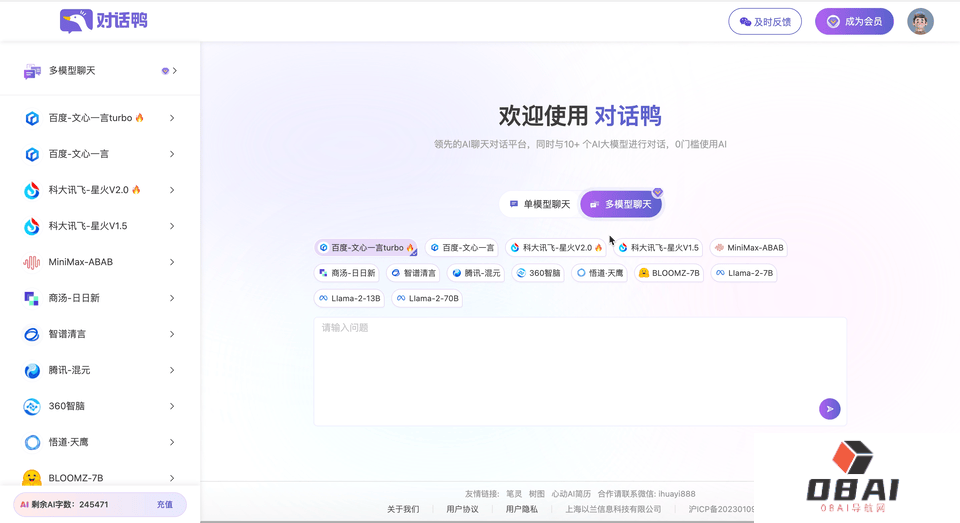The image size is (960, 523).
Task: Toggle the Llama-2-13B model chip
Action: (x=349, y=298)
